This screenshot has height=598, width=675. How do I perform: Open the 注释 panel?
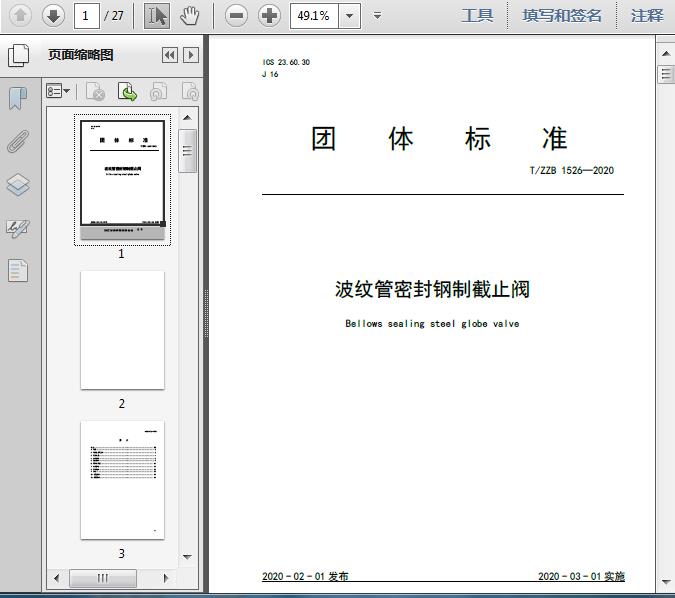[647, 16]
